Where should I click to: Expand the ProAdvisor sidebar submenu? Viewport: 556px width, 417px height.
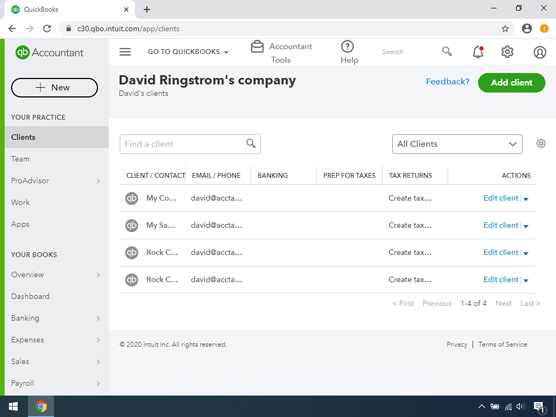tap(98, 181)
